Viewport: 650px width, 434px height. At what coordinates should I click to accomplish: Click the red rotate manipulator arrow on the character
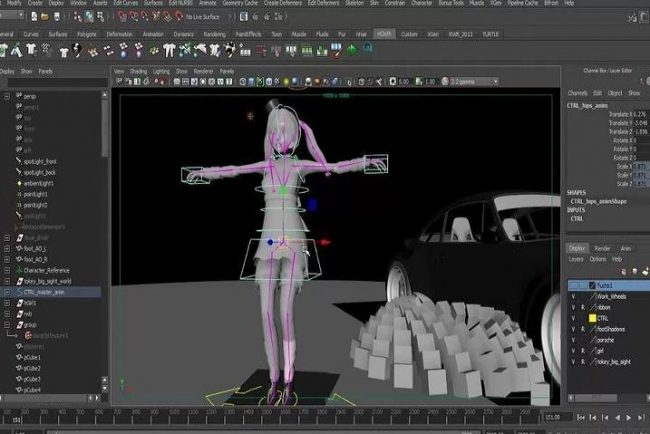325,242
